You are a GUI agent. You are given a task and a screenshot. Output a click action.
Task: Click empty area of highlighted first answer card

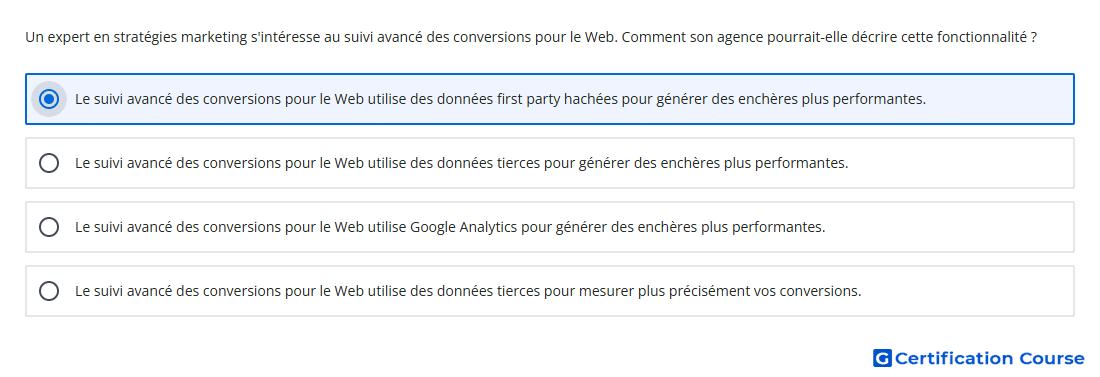click(1000, 99)
